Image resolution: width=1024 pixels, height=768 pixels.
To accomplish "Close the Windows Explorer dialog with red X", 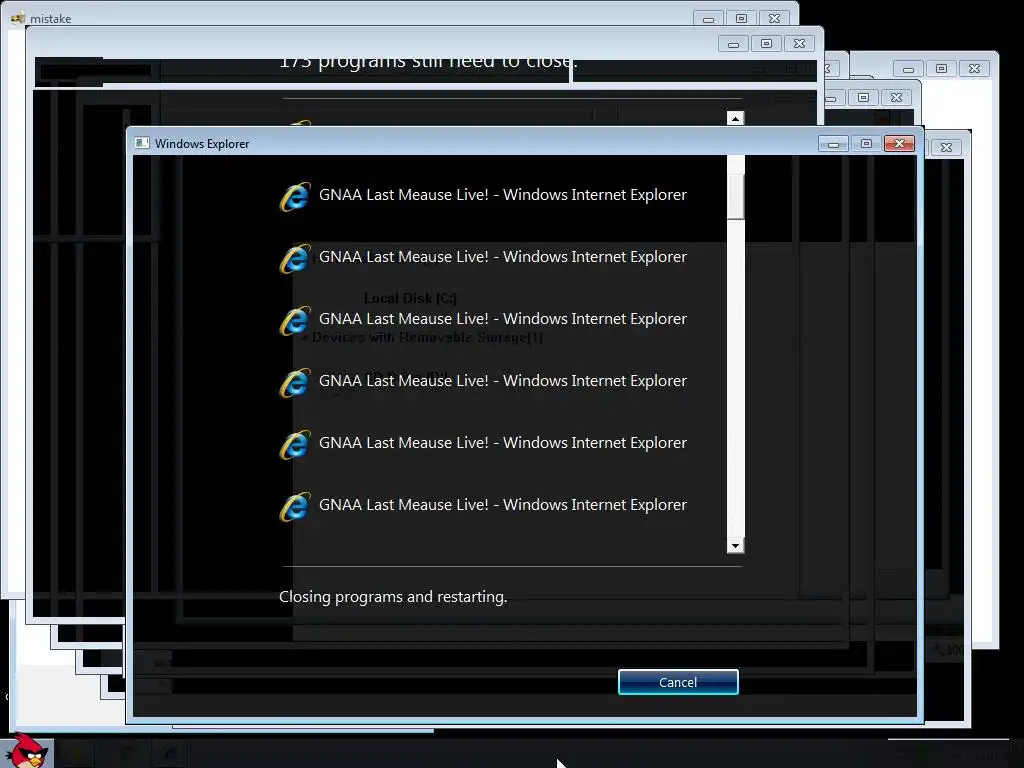I will (899, 144).
